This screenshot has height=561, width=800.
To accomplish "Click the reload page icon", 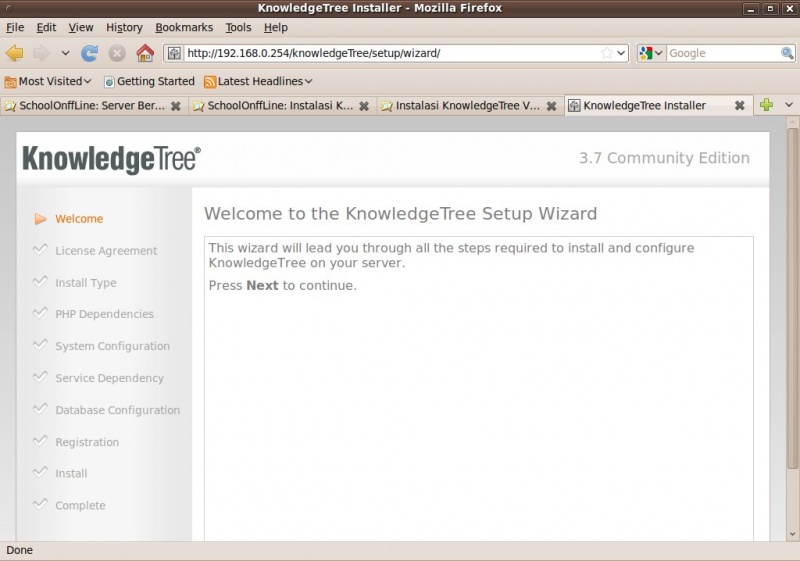I will click(x=90, y=53).
